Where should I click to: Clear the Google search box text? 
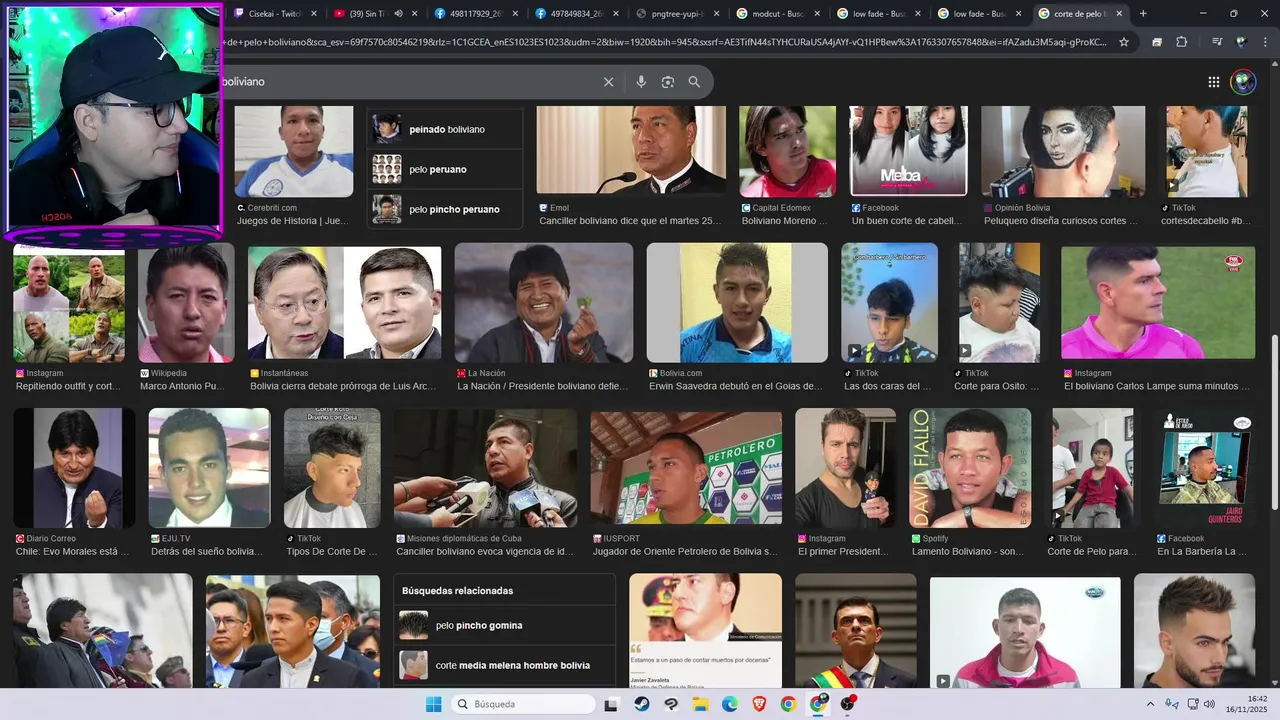coord(608,82)
